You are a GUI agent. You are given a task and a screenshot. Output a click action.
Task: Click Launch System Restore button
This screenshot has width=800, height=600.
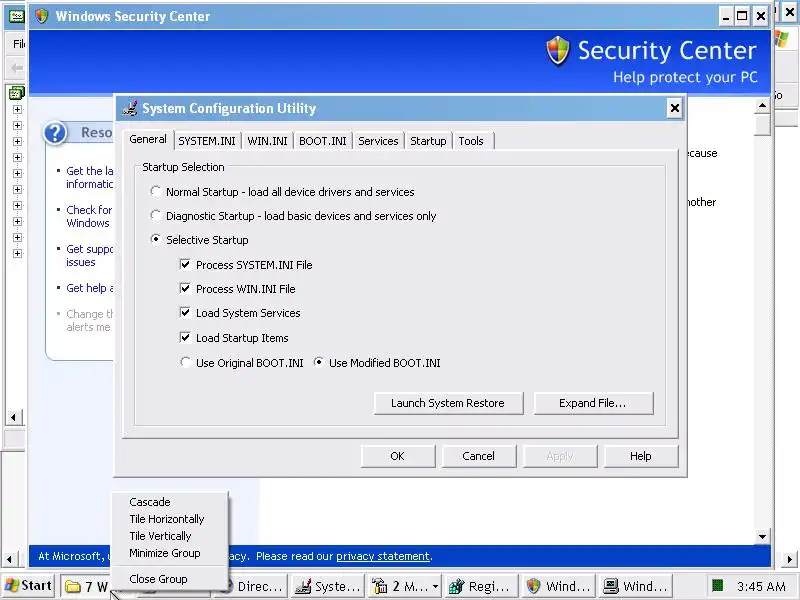(448, 403)
